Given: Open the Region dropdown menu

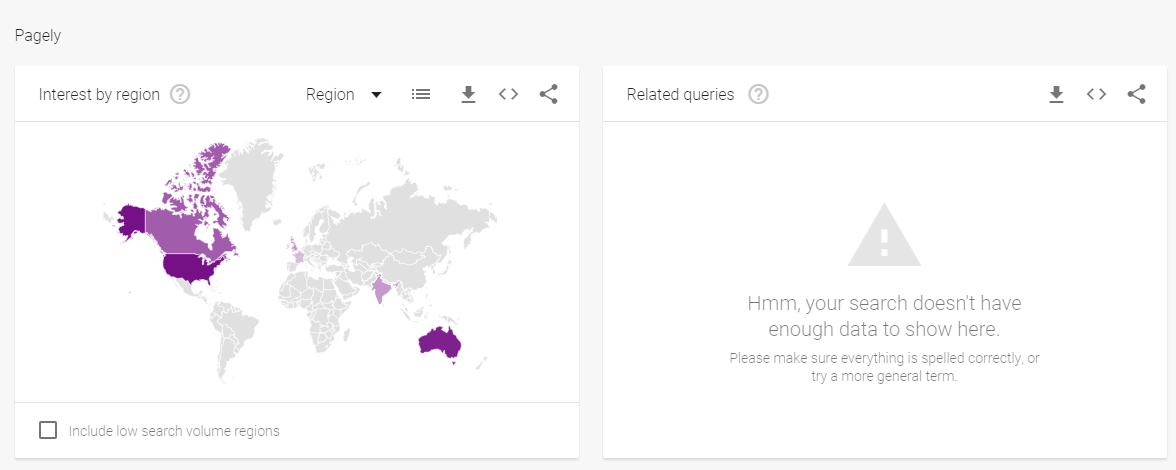Looking at the screenshot, I should coord(343,94).
